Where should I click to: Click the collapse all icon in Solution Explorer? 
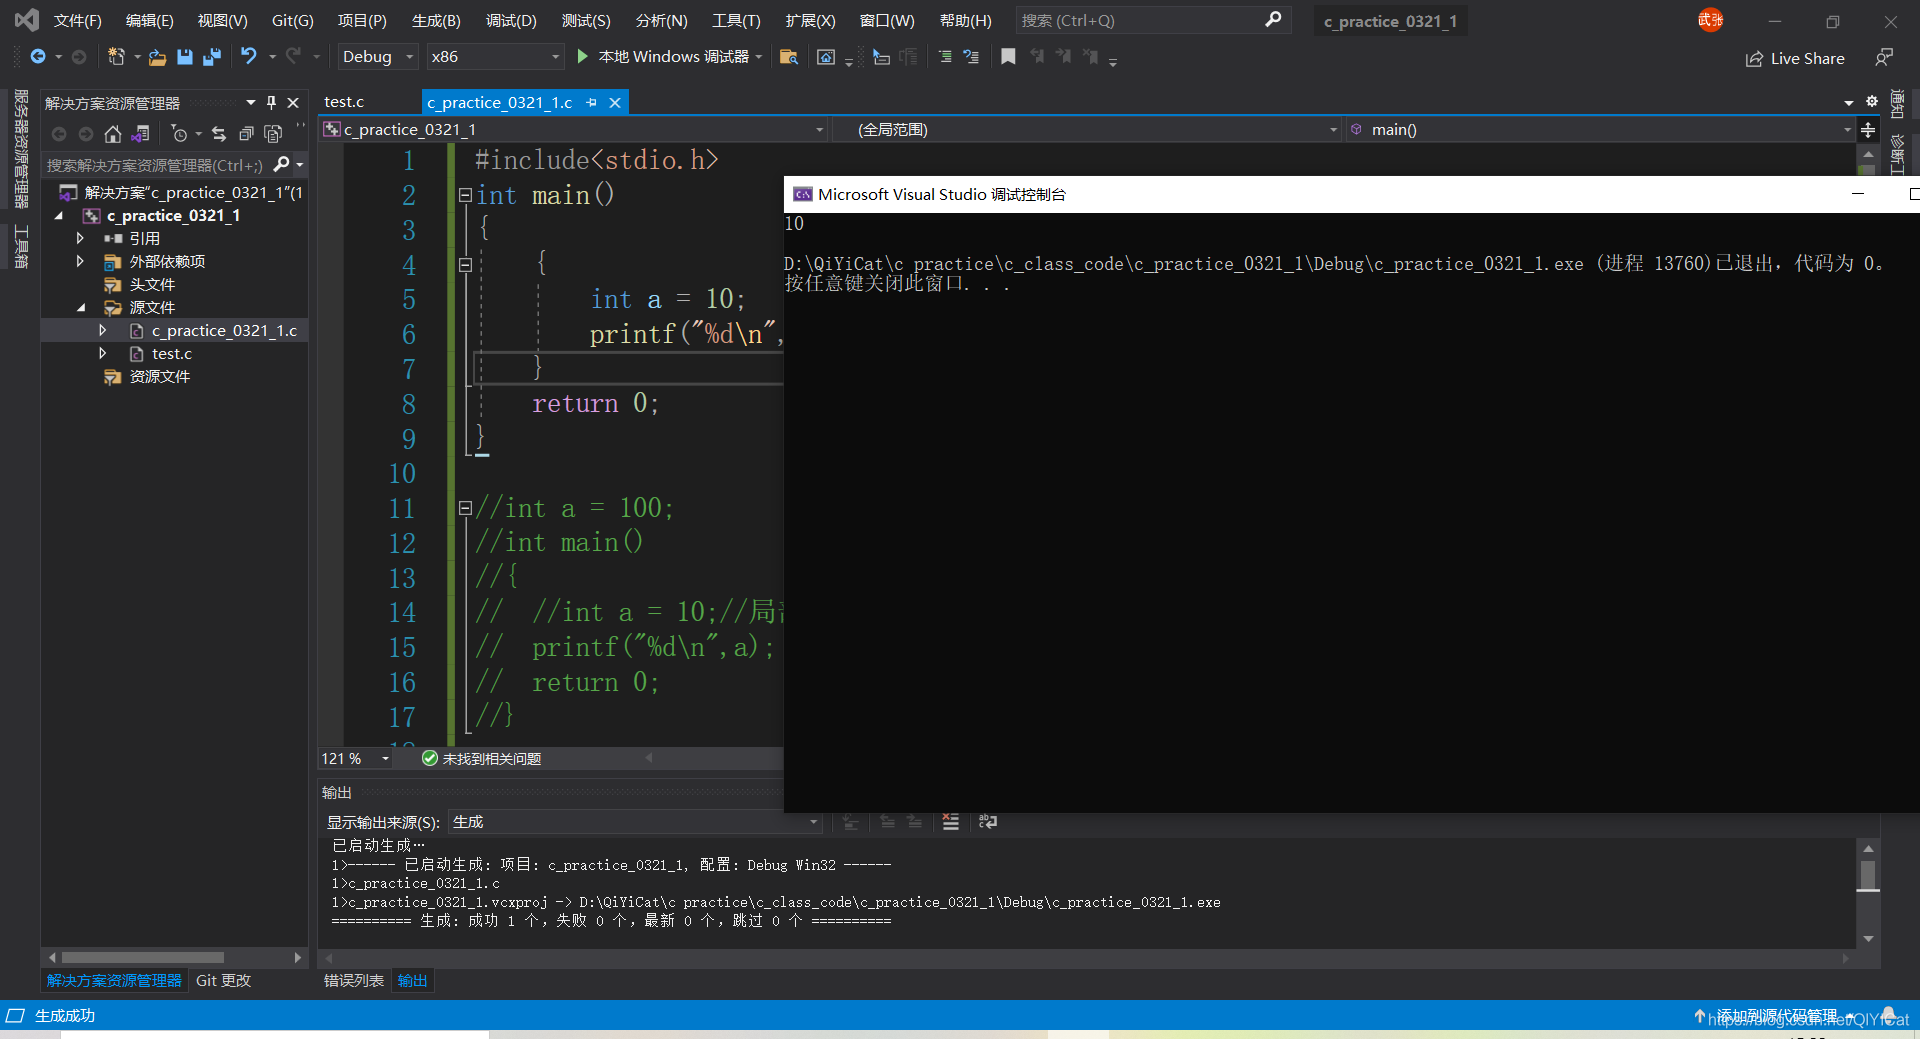(x=246, y=133)
